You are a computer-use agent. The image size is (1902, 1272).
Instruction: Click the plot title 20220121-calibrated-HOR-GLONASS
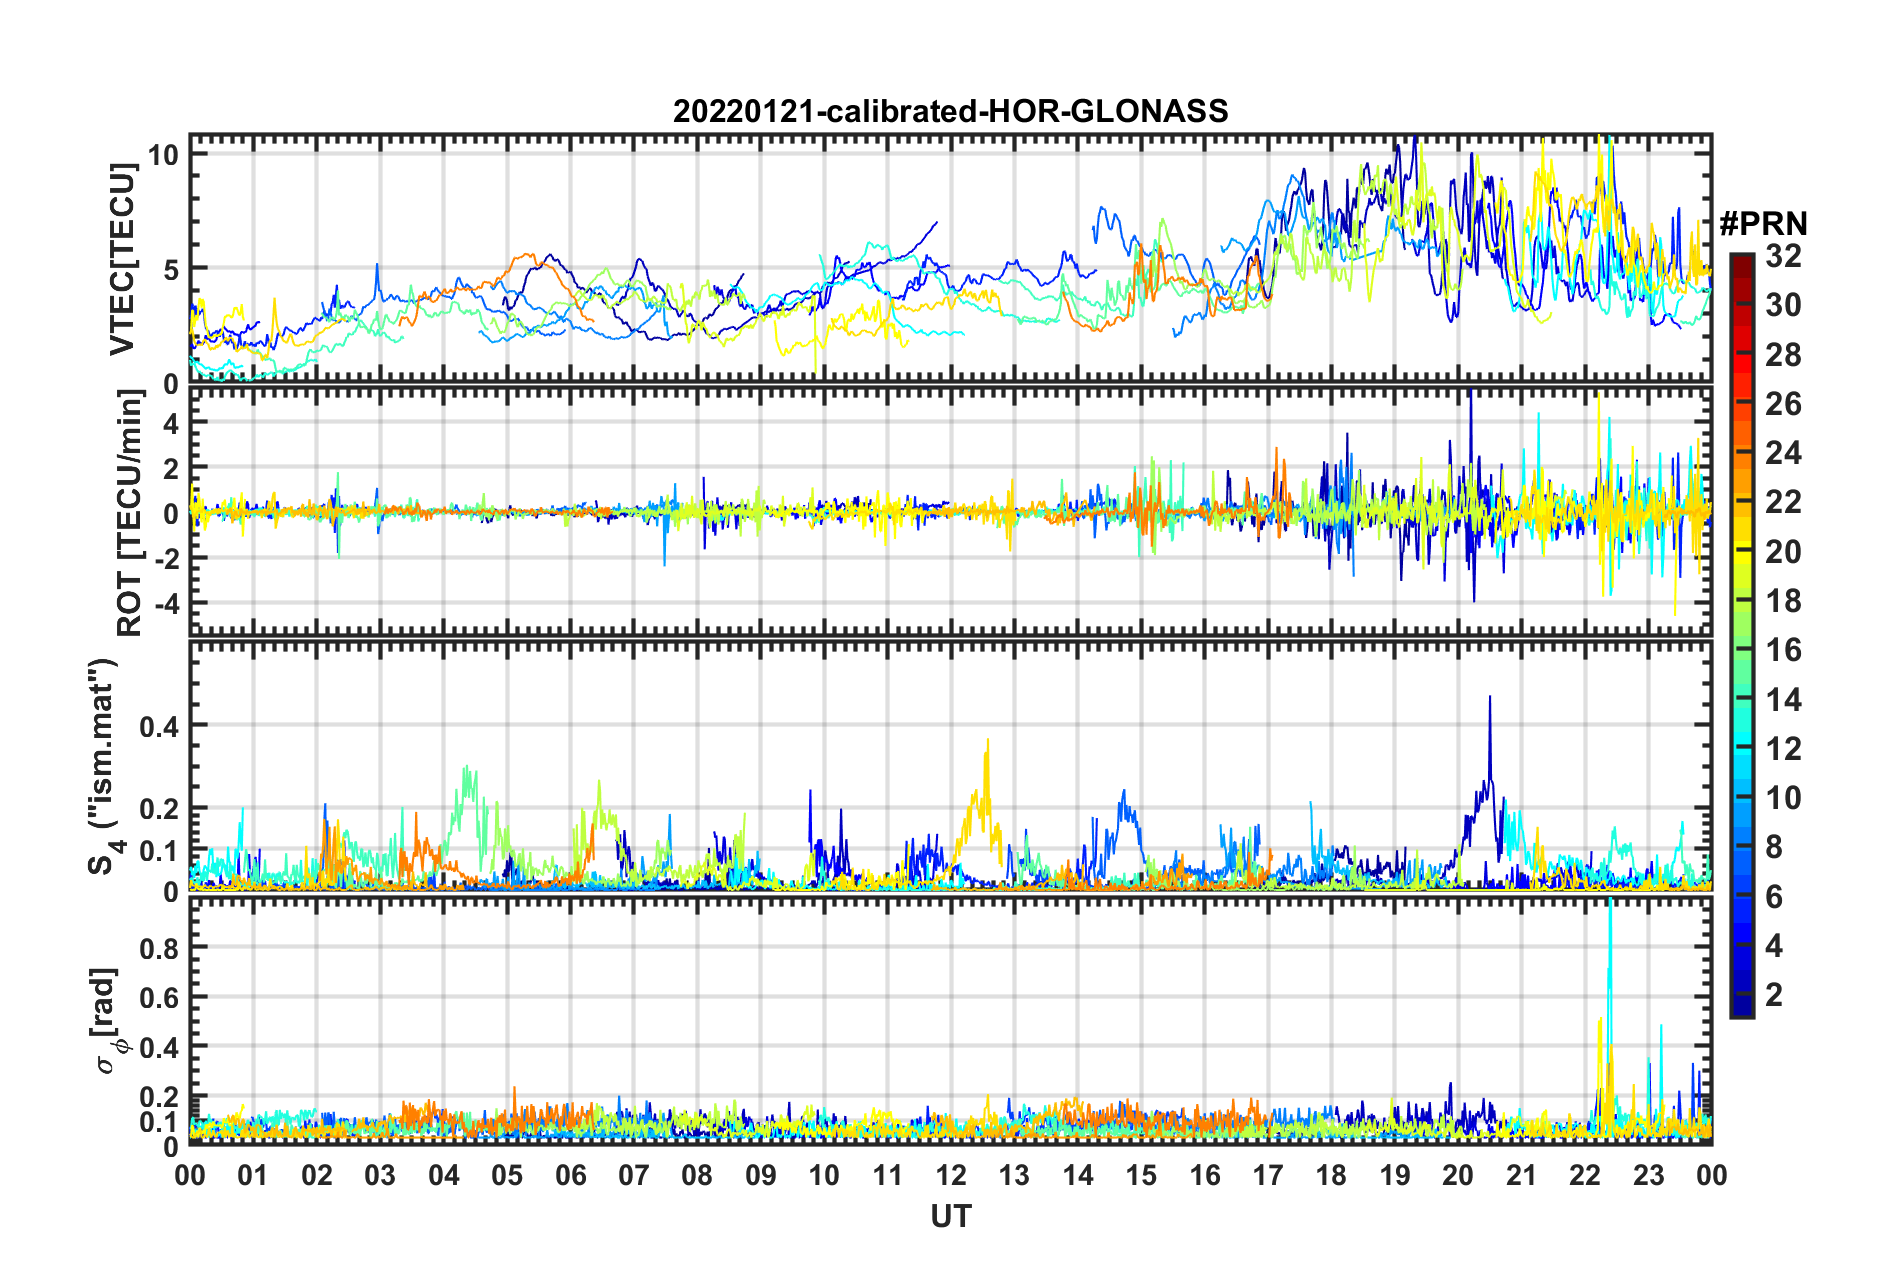[950, 111]
